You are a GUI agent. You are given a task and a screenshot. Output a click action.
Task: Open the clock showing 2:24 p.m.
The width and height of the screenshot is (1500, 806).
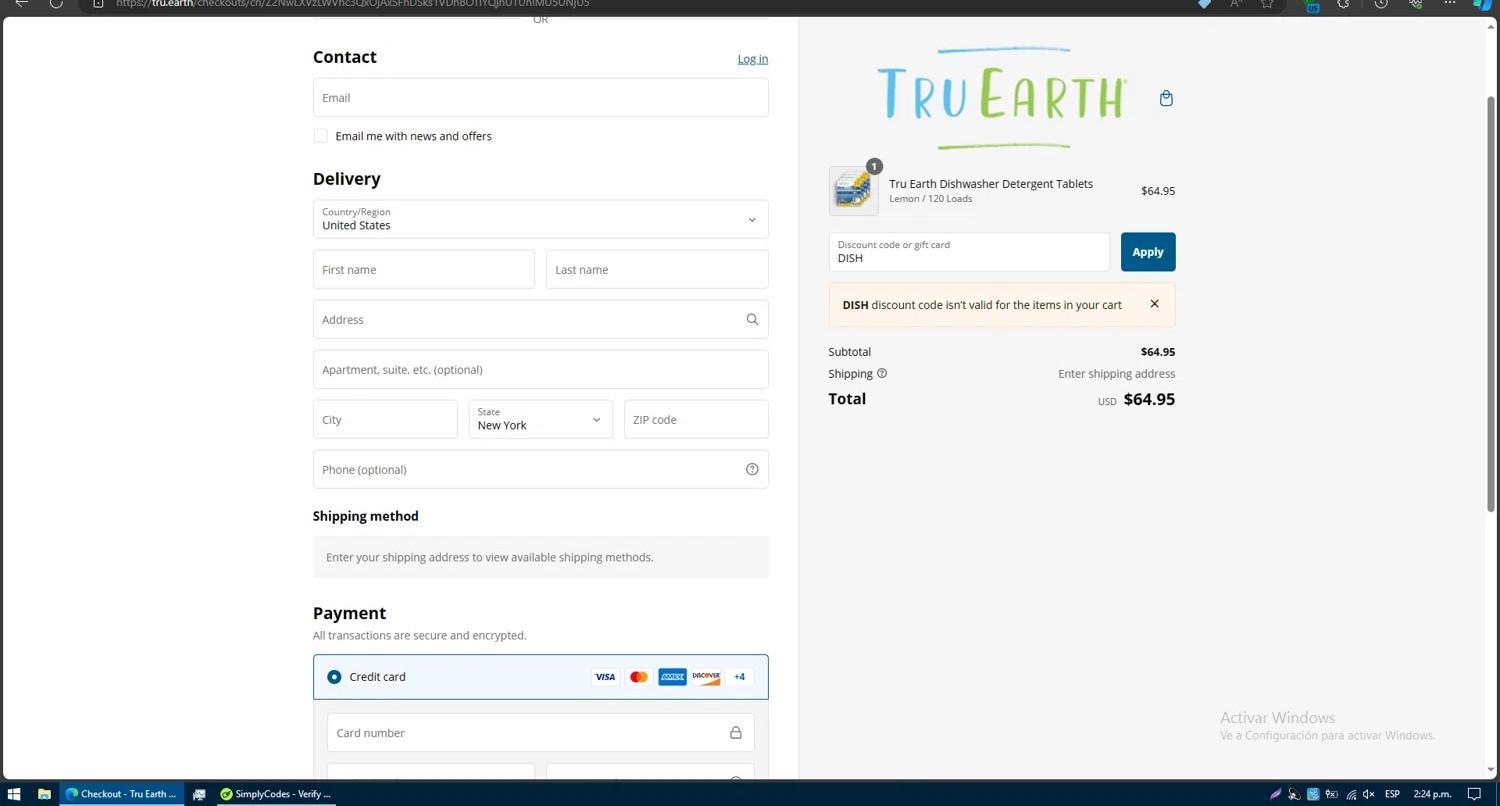pos(1432,794)
